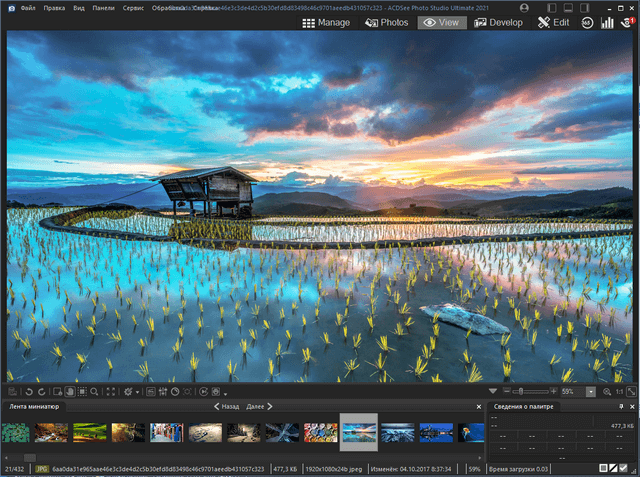Switch to Manage mode
Screen dimensions: 640x477
point(326,22)
